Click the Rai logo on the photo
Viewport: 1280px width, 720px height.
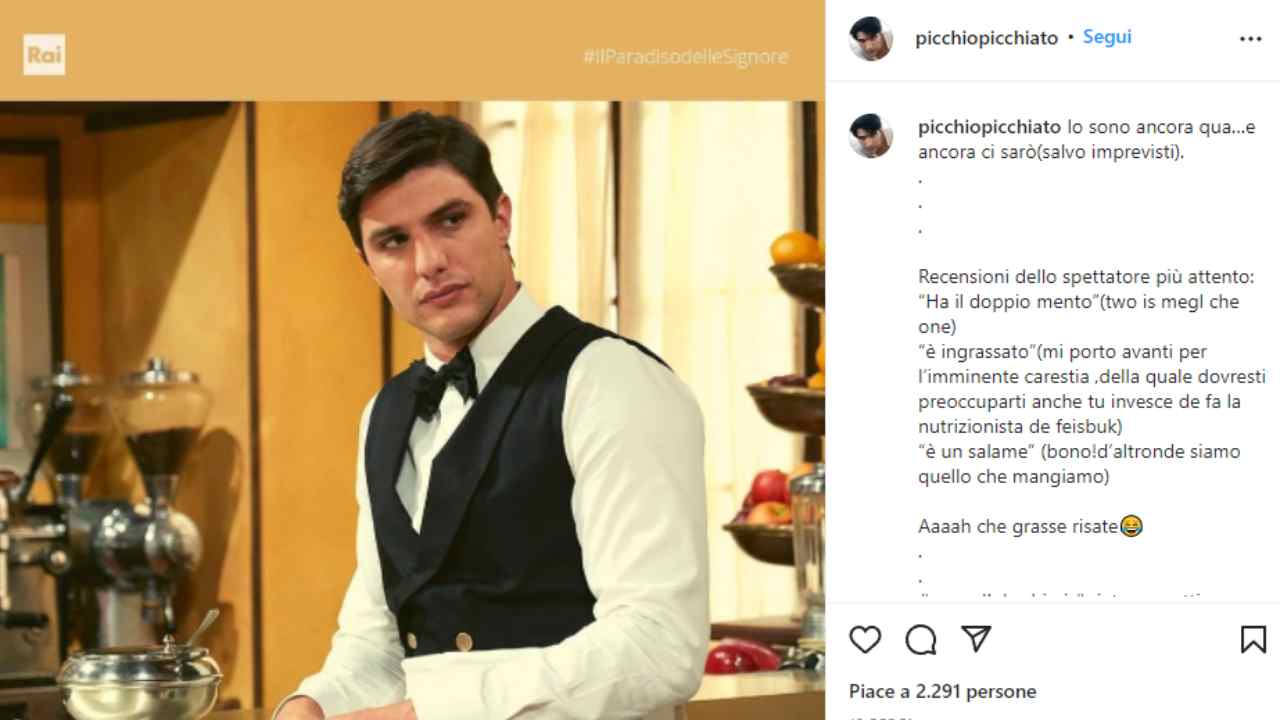tap(44, 55)
